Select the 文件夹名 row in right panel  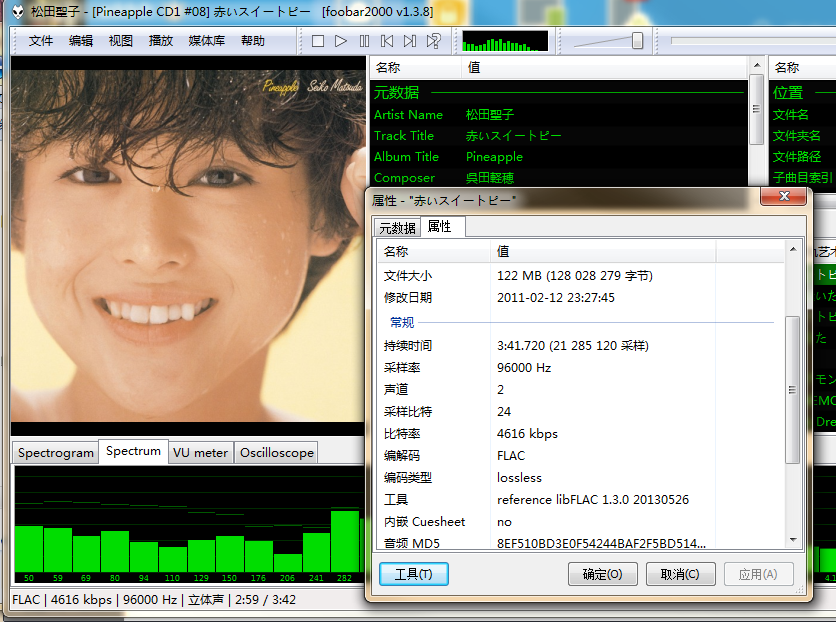[x=803, y=136]
